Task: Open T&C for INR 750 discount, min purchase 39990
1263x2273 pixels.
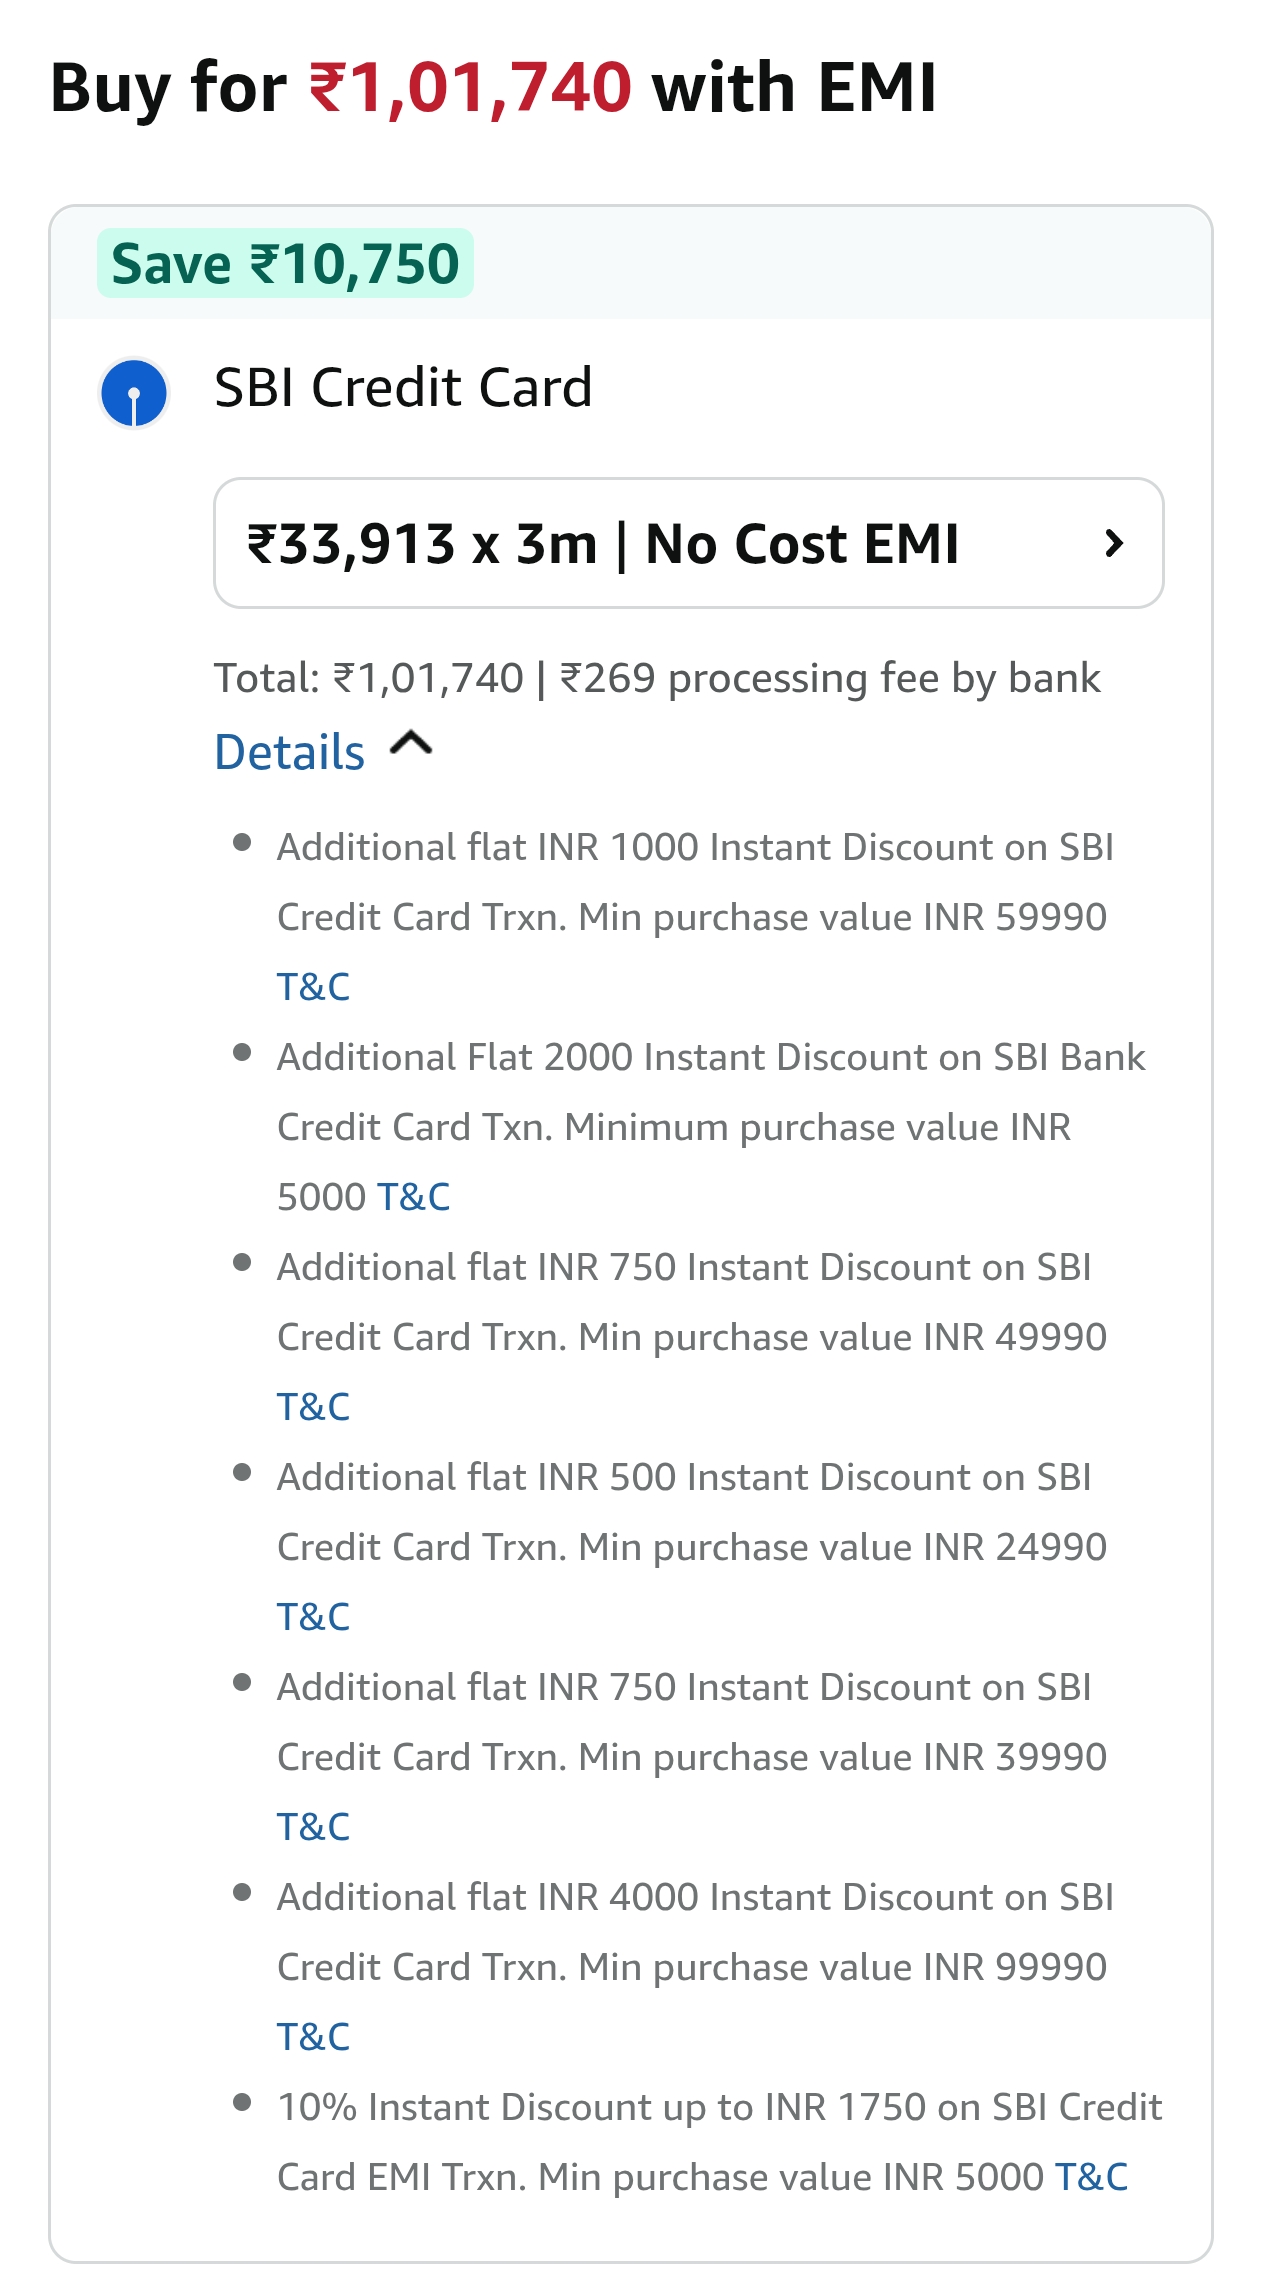Action: pyautogui.click(x=313, y=1827)
